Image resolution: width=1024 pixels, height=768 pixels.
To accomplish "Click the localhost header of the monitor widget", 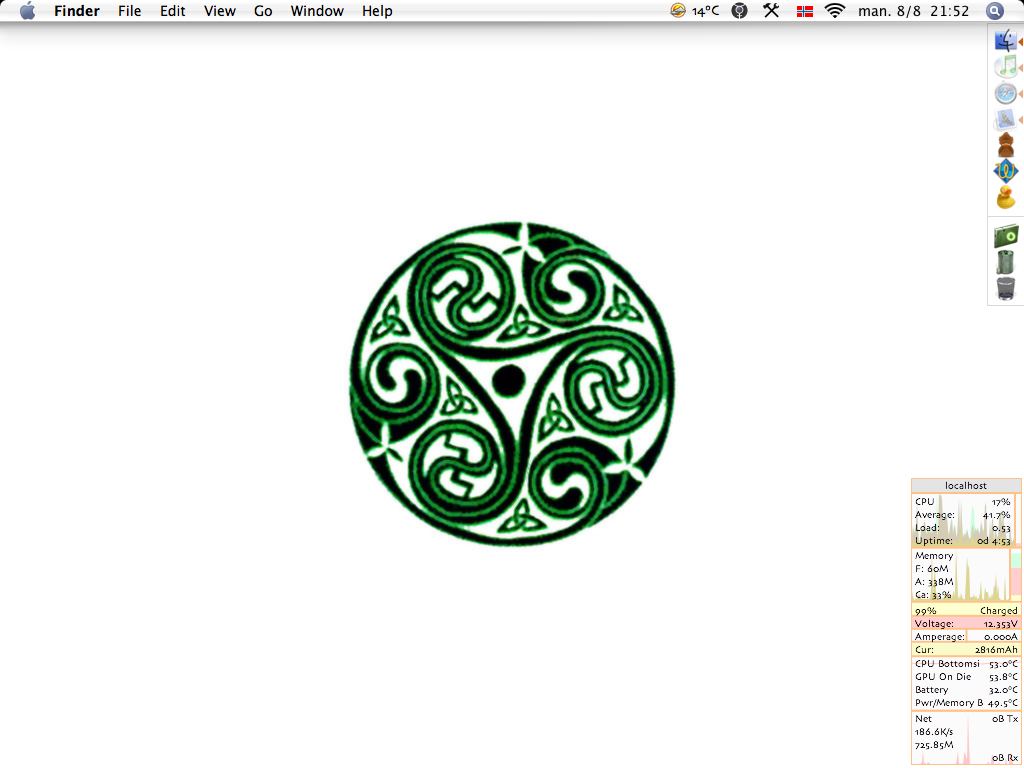I will click(x=966, y=485).
